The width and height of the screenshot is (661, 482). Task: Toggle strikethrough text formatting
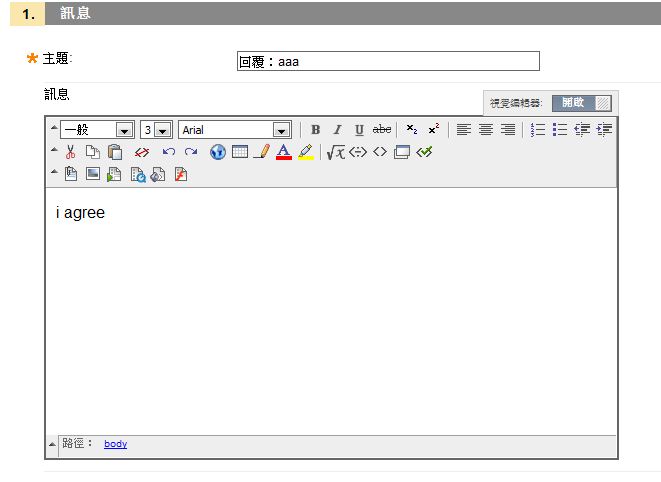[382, 130]
